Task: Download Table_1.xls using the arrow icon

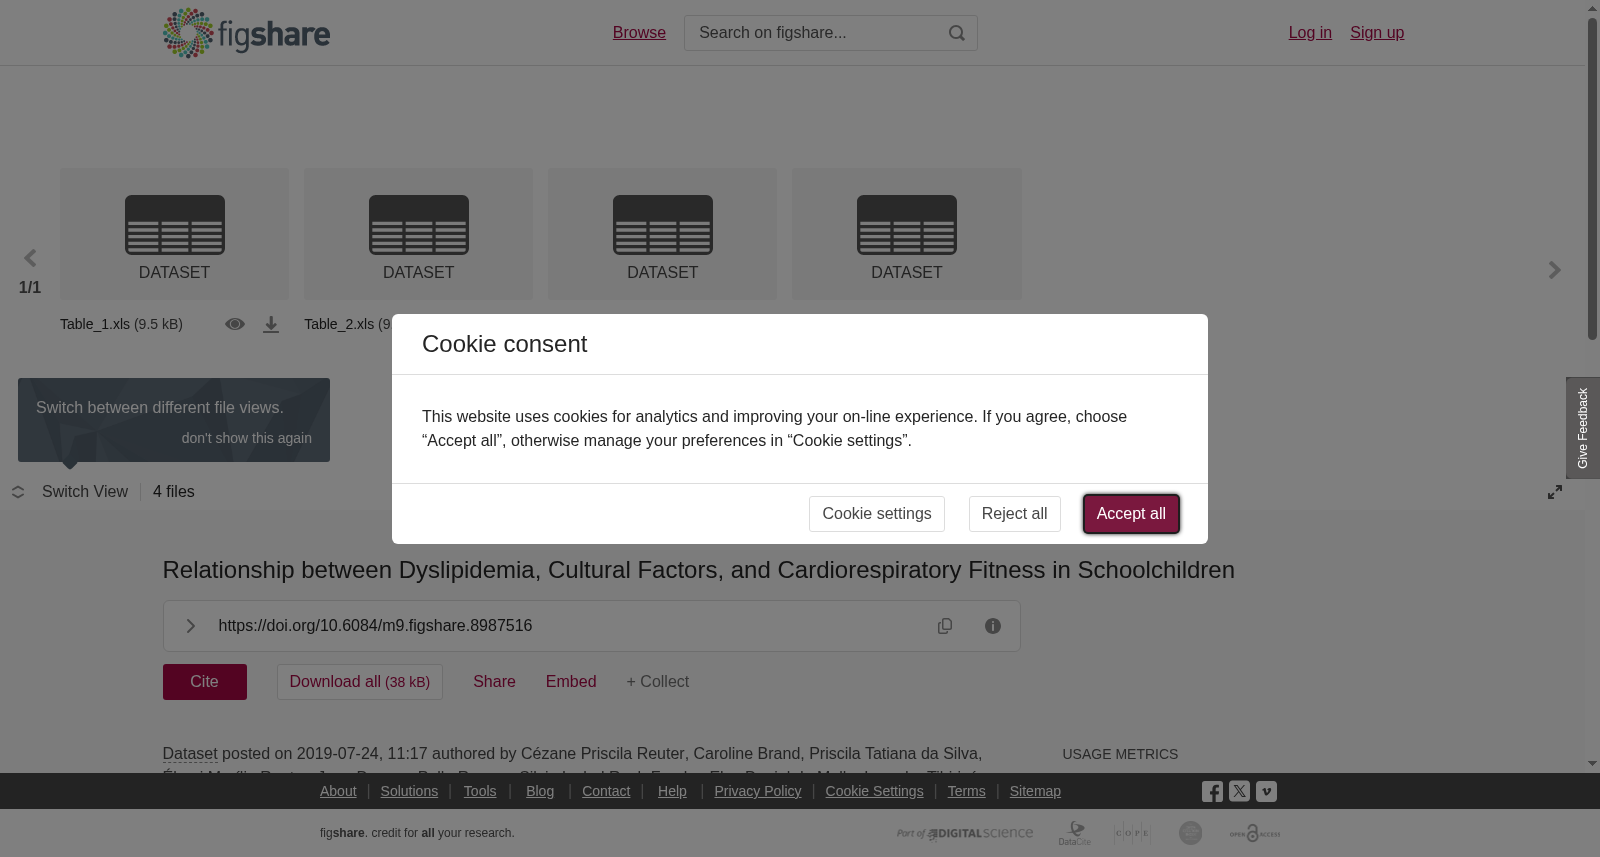Action: [271, 325]
